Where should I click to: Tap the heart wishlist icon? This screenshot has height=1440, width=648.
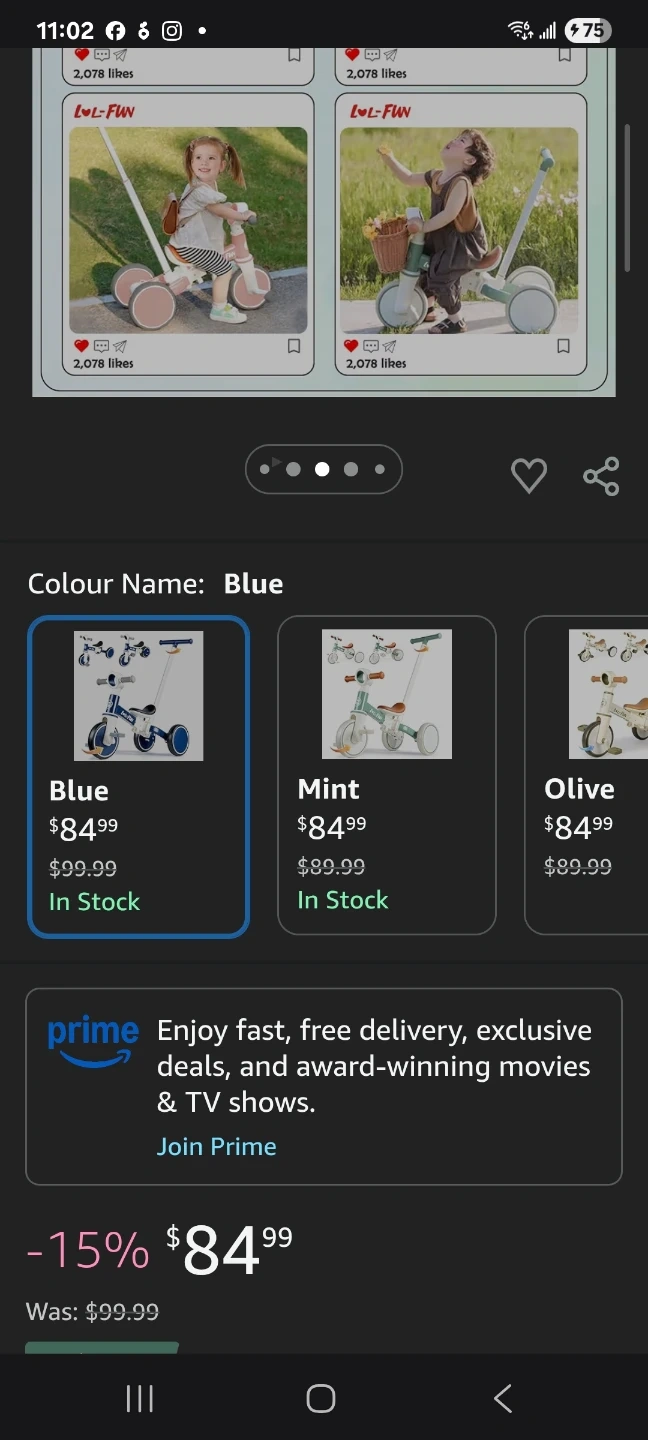click(x=529, y=475)
